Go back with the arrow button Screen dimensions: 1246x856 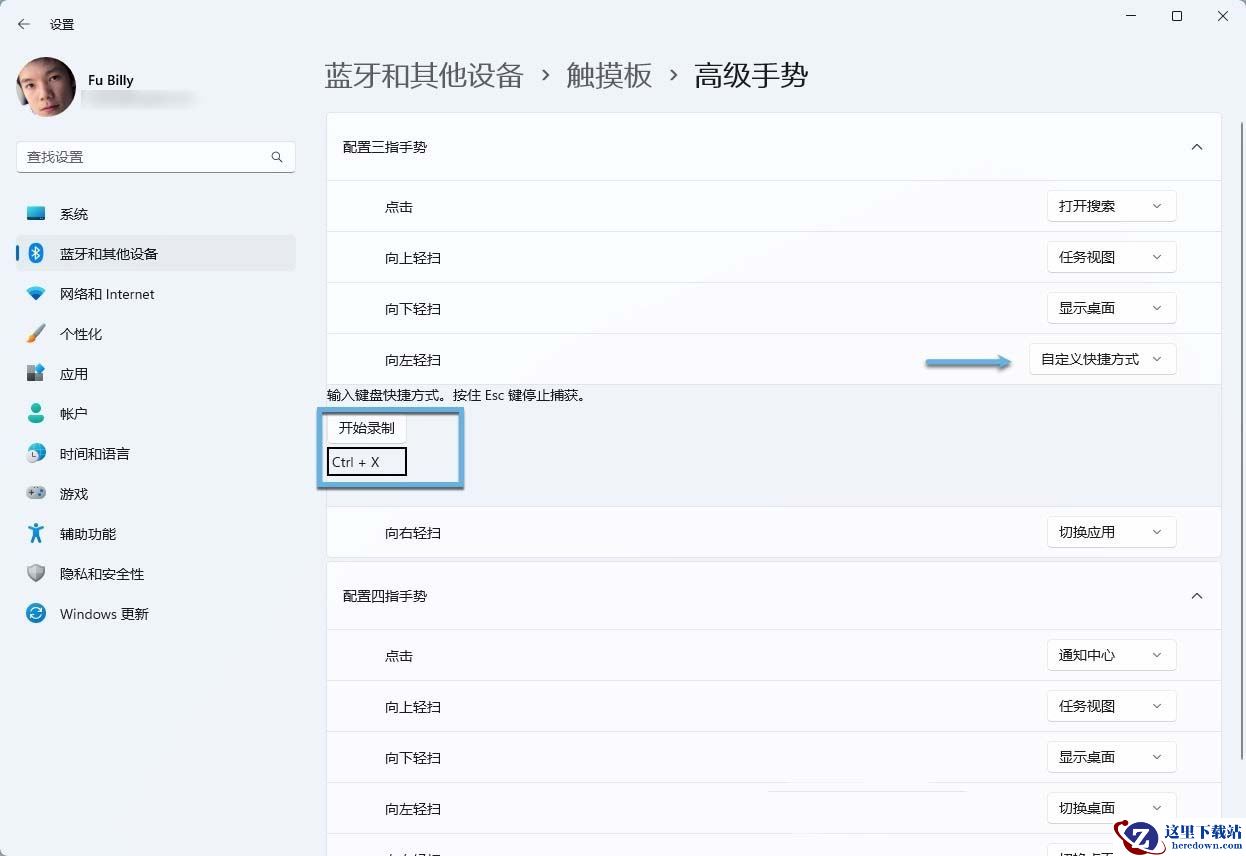(x=24, y=24)
